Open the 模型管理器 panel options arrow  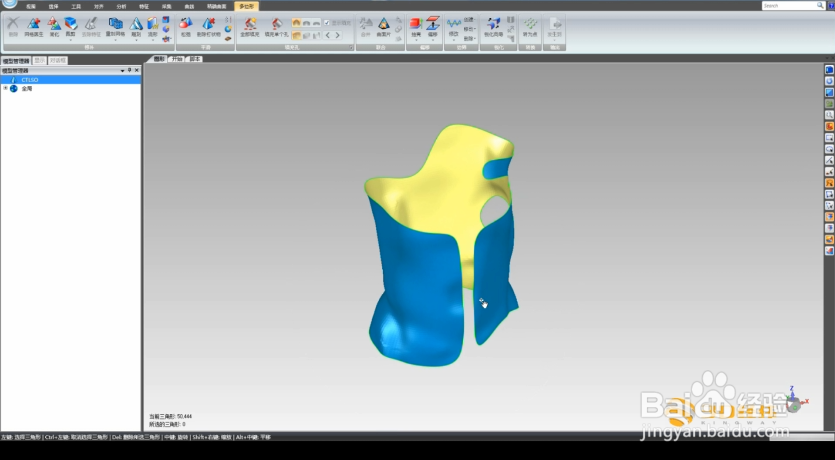coord(122,70)
